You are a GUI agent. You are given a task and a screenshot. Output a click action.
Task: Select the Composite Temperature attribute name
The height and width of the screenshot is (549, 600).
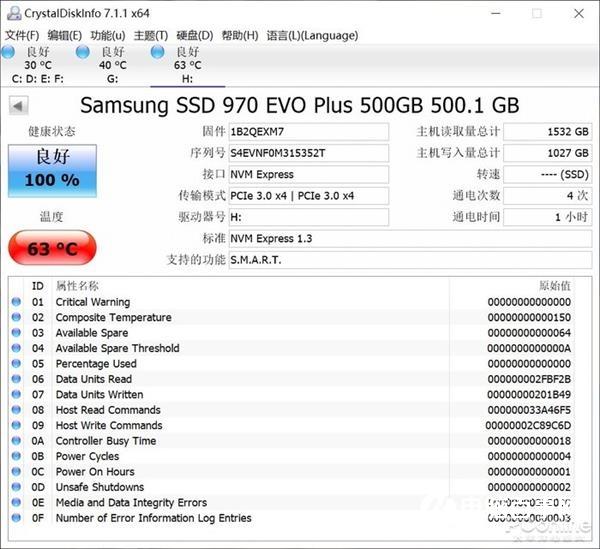point(114,317)
